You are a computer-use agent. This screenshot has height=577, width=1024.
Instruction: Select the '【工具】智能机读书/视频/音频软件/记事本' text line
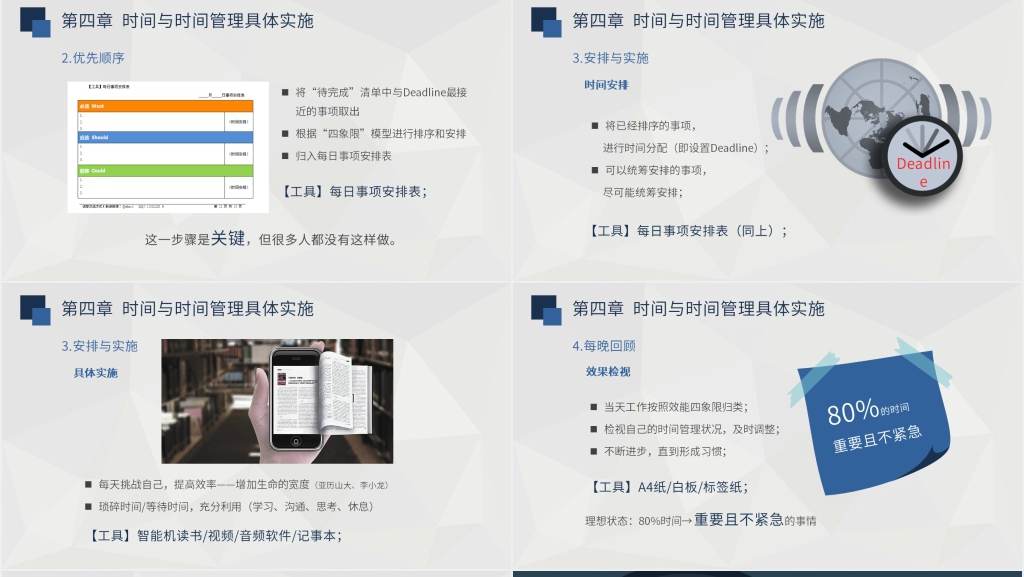tap(216, 535)
